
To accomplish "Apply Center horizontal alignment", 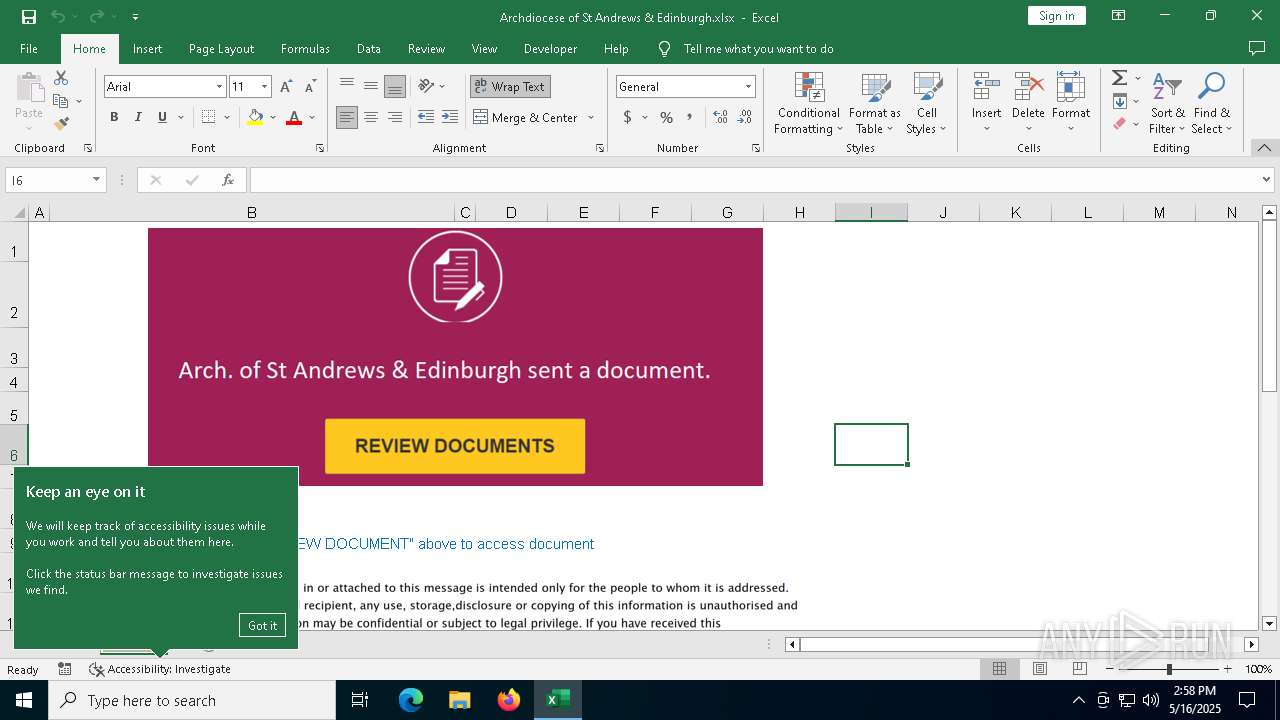I will [371, 117].
